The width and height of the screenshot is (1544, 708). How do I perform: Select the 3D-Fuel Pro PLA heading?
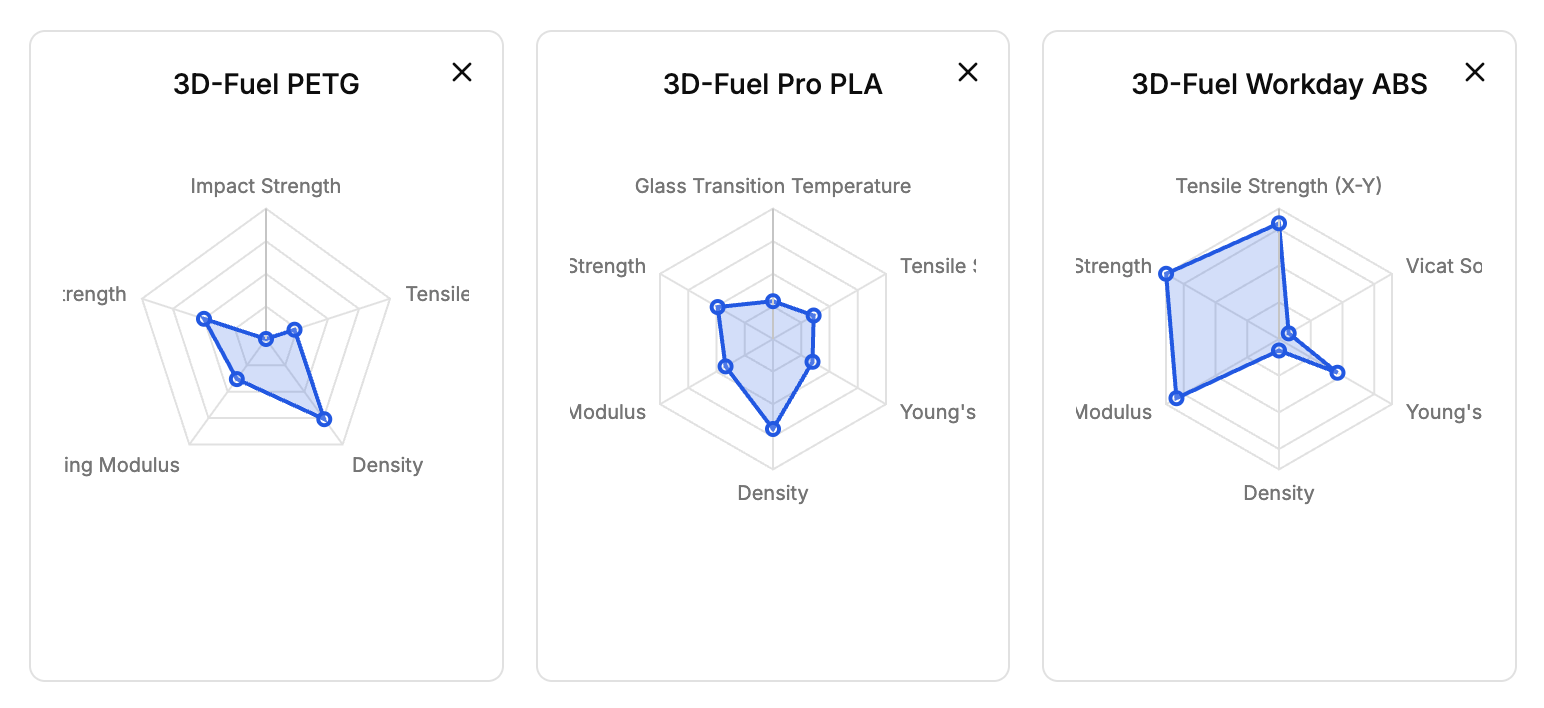[x=772, y=84]
